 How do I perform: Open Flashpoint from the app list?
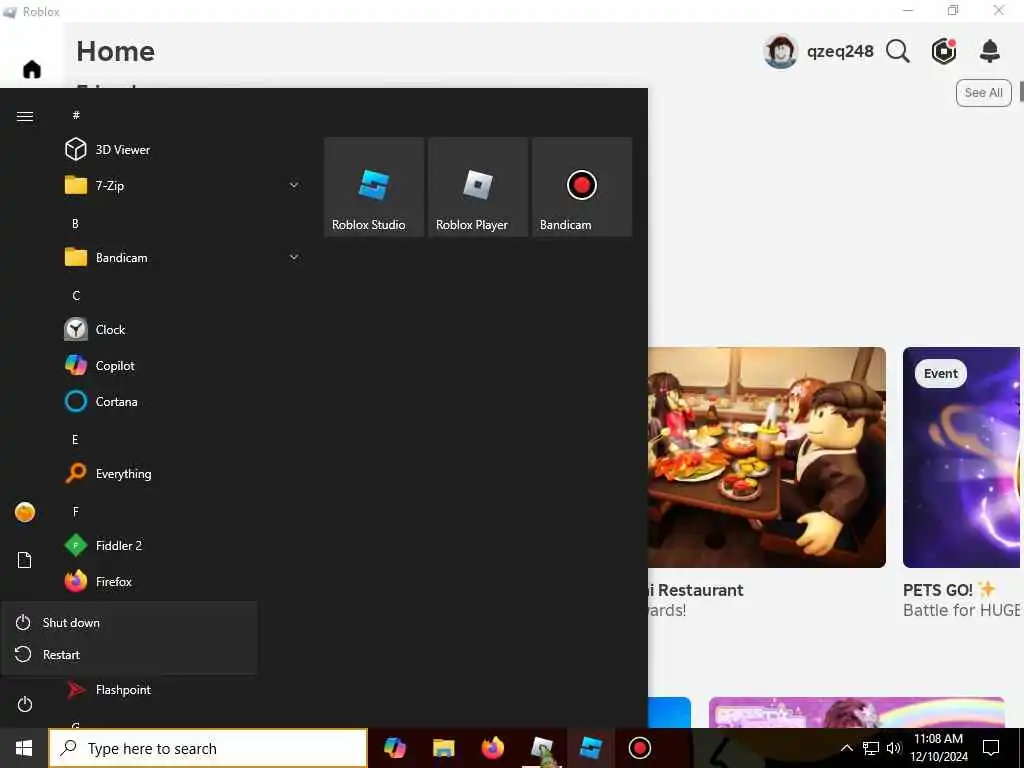[183, 690]
